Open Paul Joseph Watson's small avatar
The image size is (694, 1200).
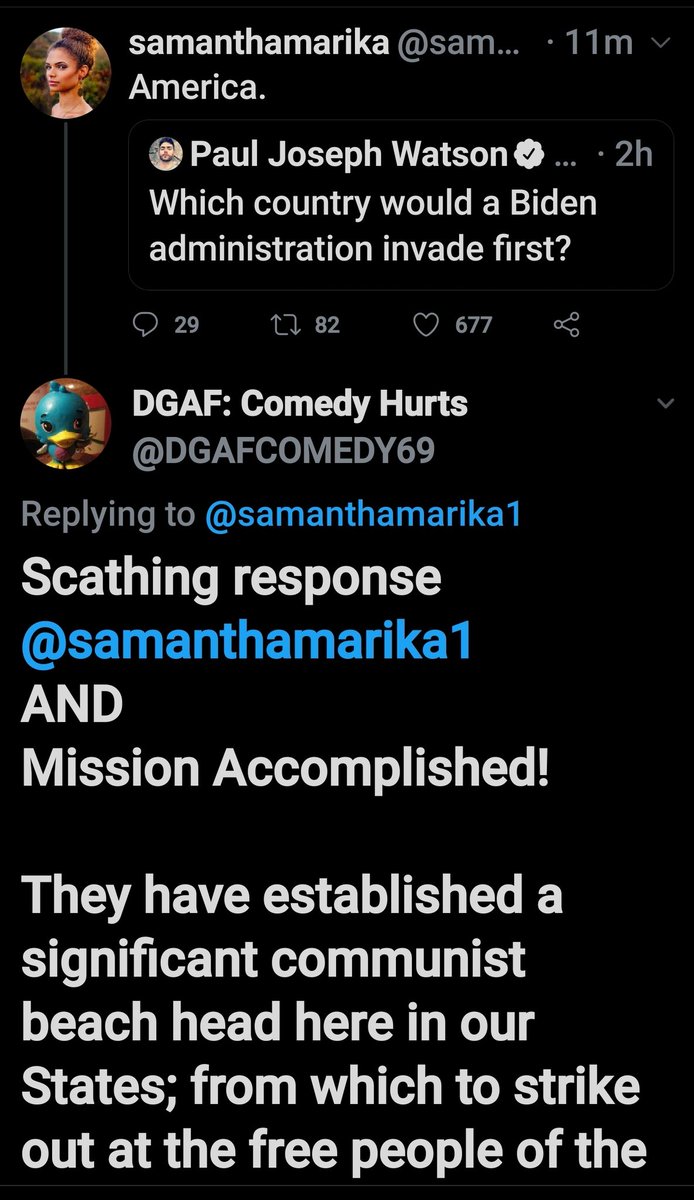[x=166, y=154]
